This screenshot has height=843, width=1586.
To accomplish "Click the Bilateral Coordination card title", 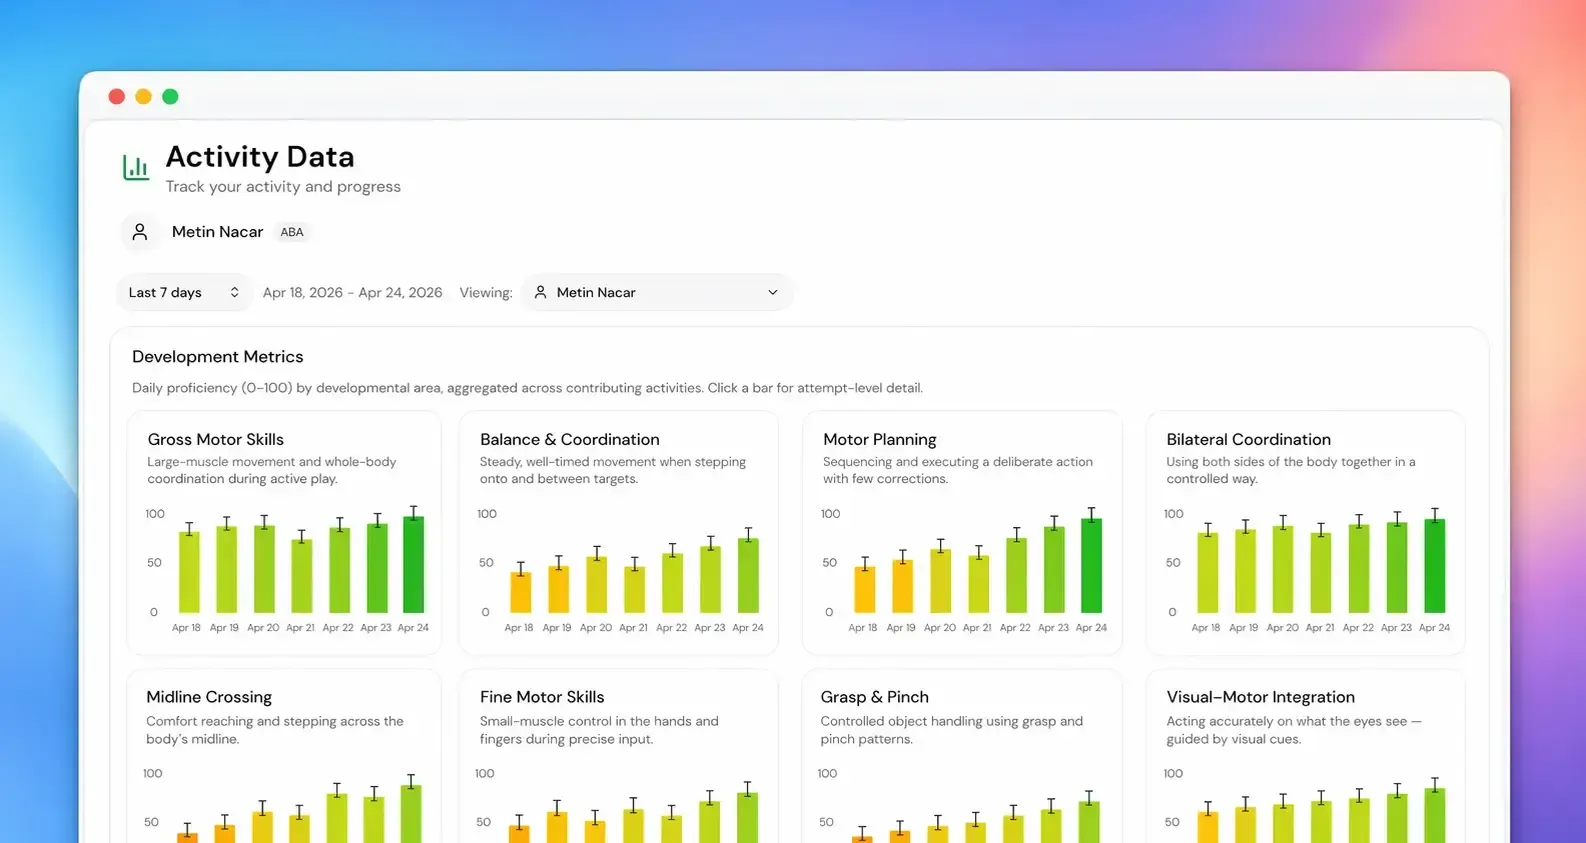I will click(x=1248, y=439).
